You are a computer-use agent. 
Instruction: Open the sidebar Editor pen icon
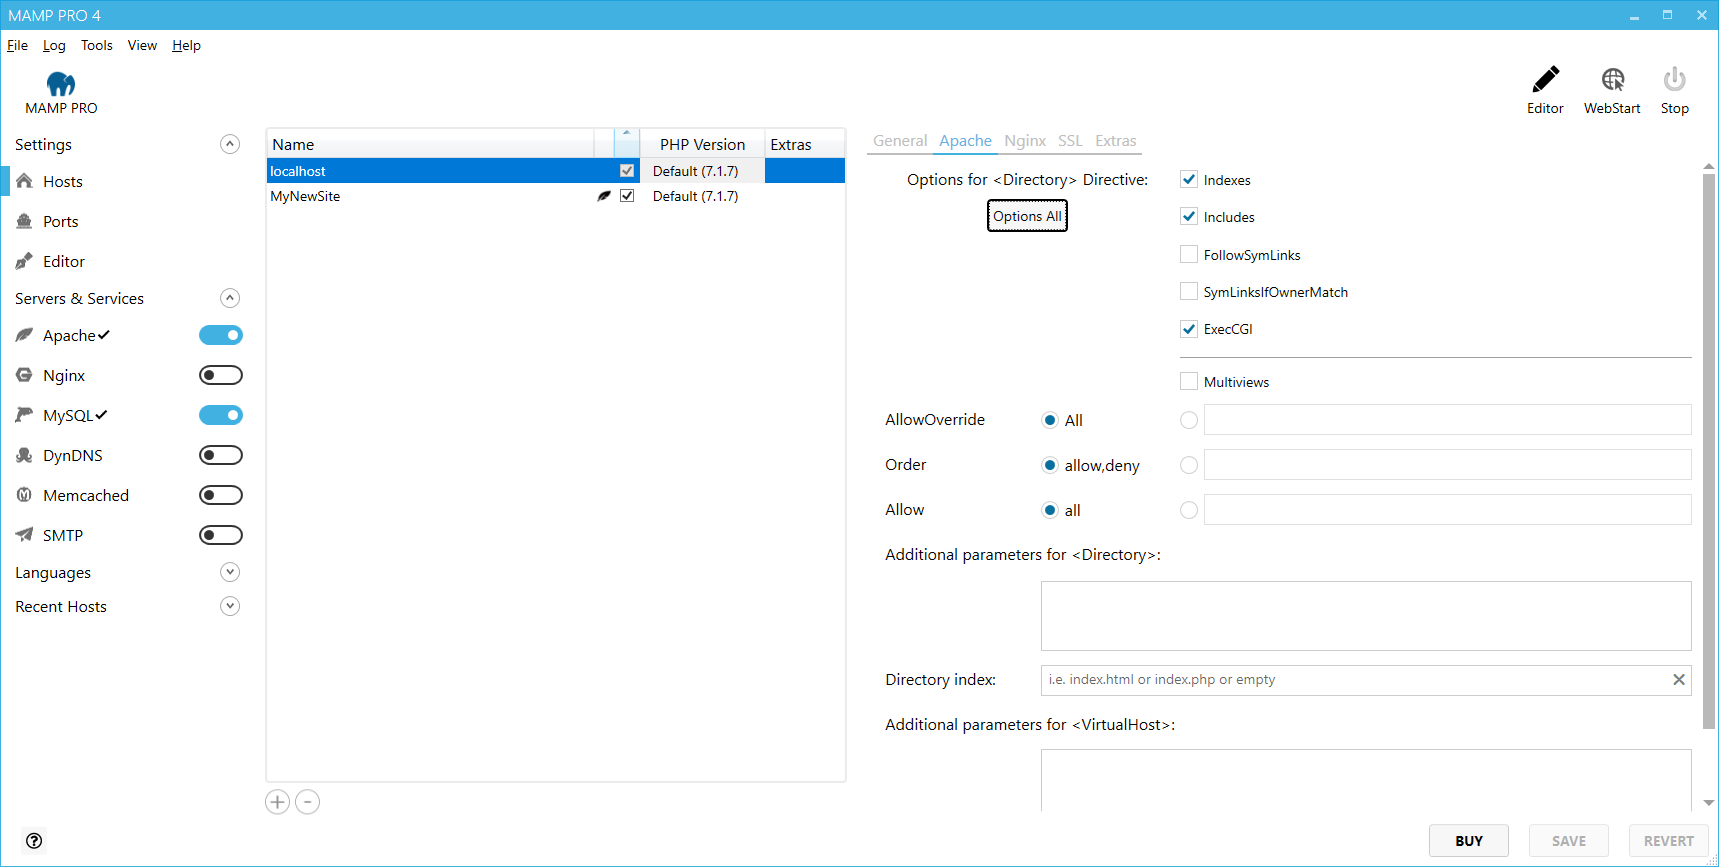(25, 261)
